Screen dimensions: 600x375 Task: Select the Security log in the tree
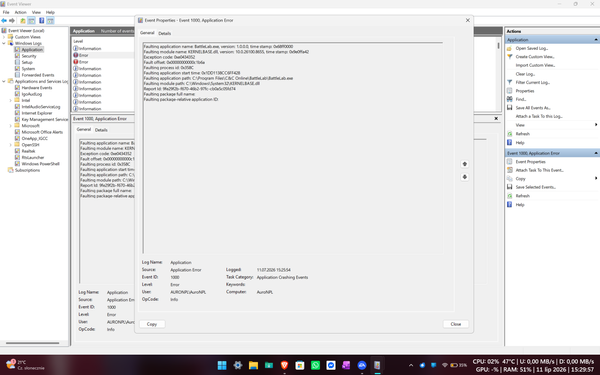(29, 56)
